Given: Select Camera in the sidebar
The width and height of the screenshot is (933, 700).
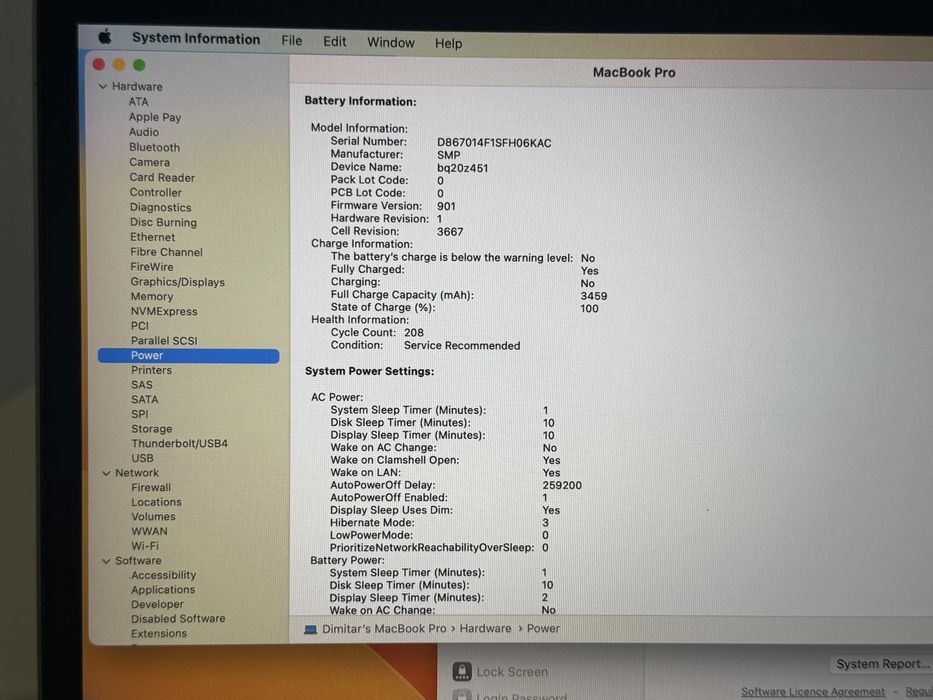Looking at the screenshot, I should click(x=149, y=162).
